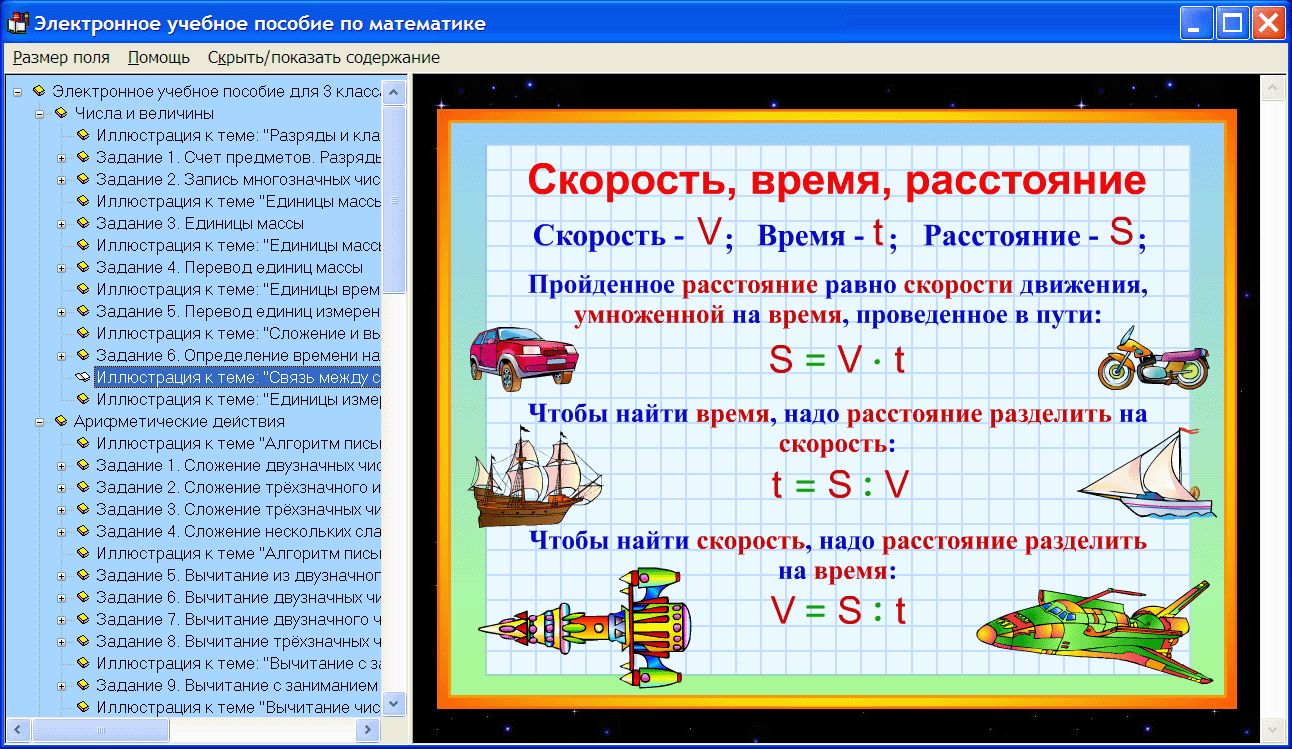Open the 'Размер поля' menu

pyautogui.click(x=61, y=58)
